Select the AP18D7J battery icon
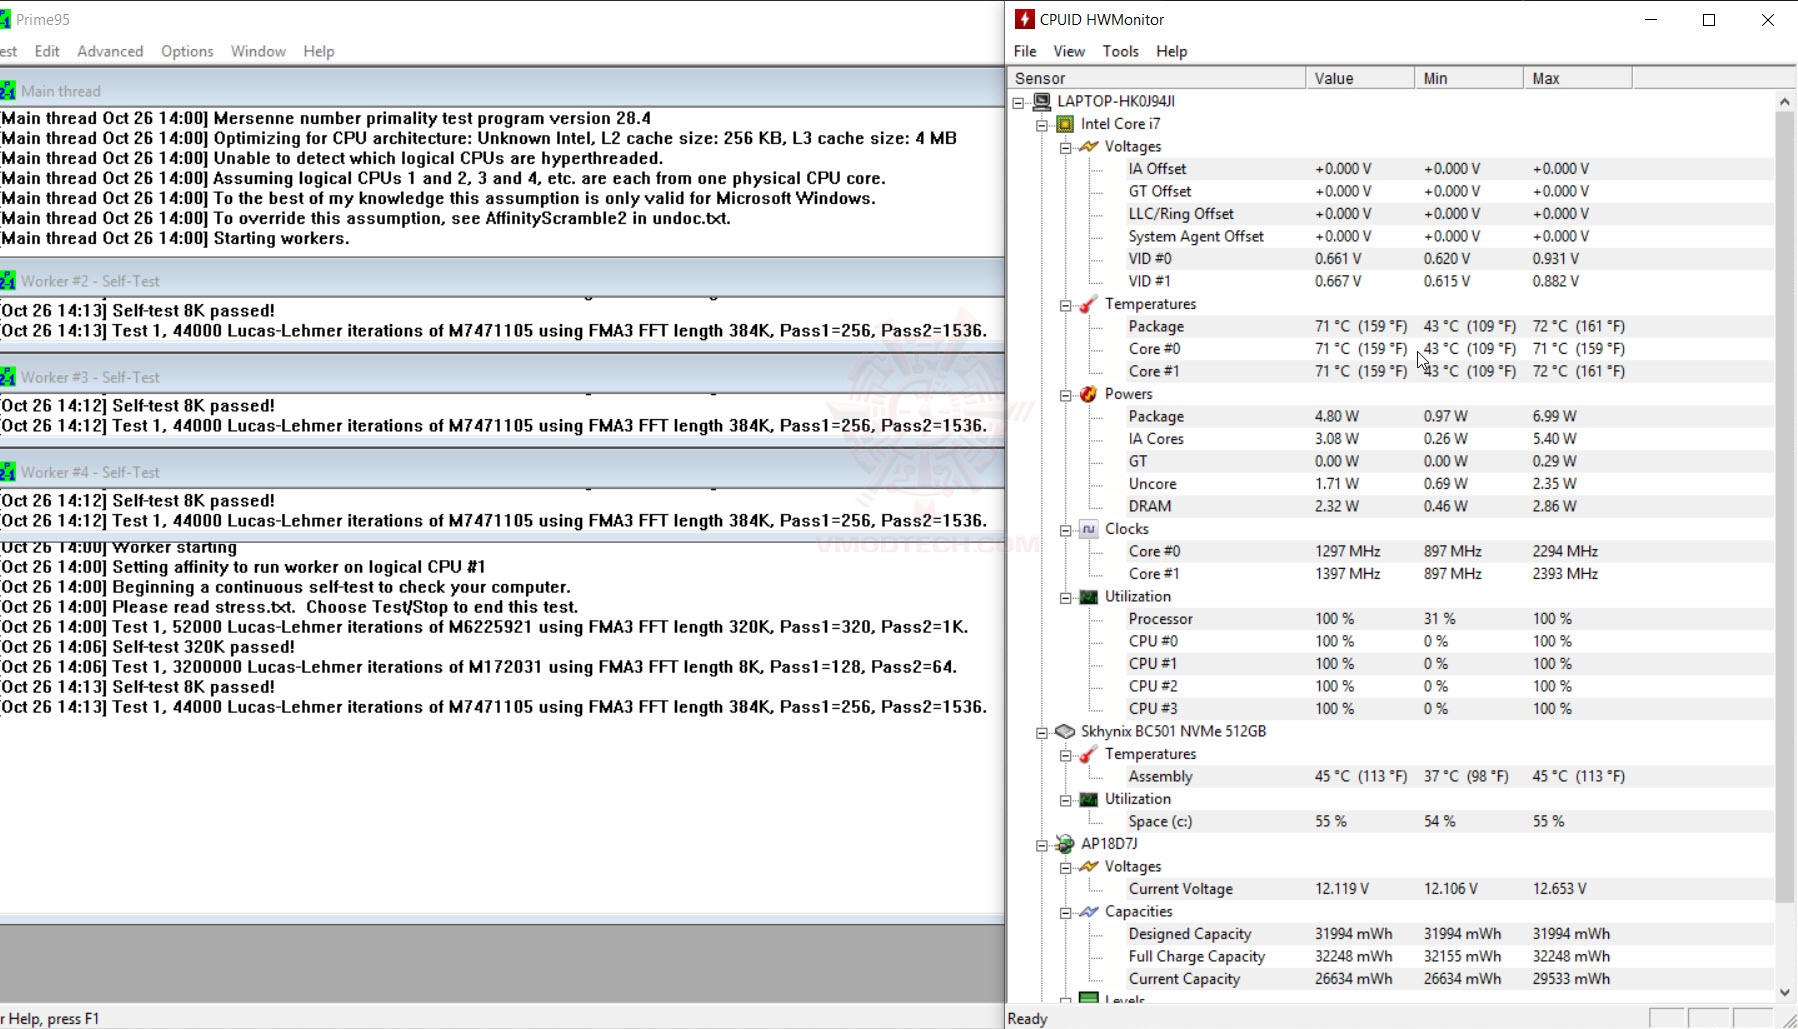 point(1065,844)
